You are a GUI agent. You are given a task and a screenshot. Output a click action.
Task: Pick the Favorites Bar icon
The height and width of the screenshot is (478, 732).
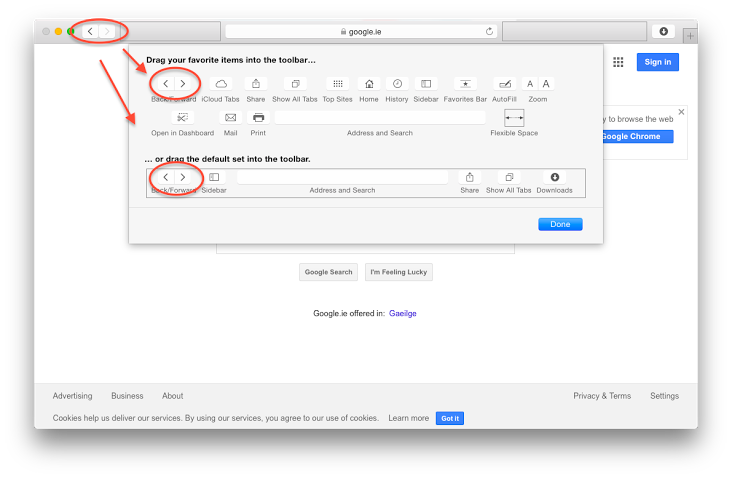click(465, 84)
